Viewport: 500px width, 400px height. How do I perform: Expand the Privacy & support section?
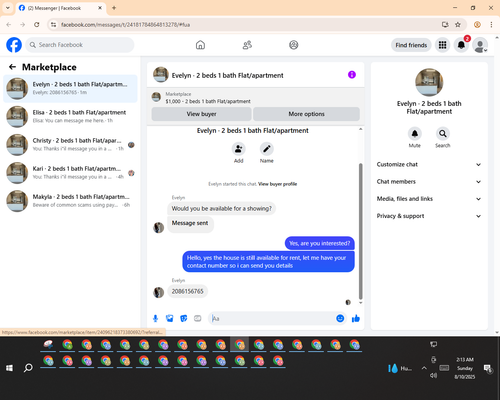coord(429,216)
